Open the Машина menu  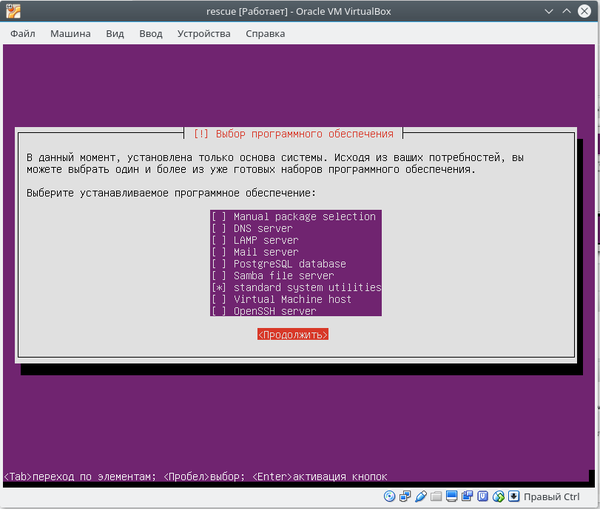pyautogui.click(x=70, y=34)
